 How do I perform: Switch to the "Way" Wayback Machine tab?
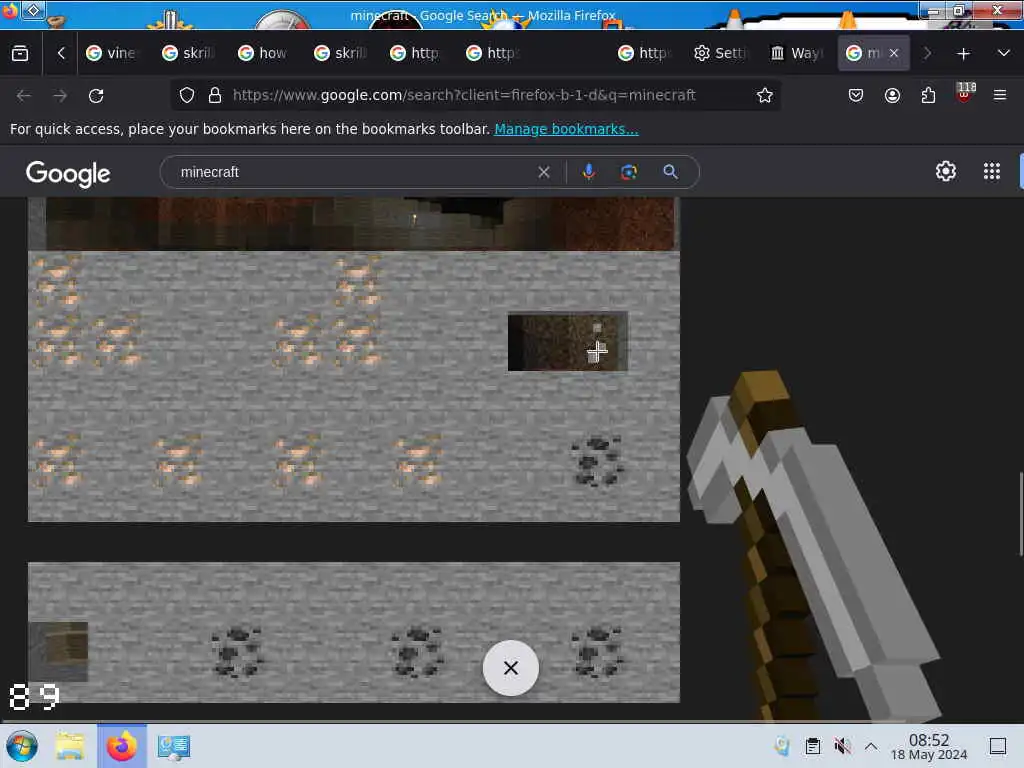tap(797, 54)
